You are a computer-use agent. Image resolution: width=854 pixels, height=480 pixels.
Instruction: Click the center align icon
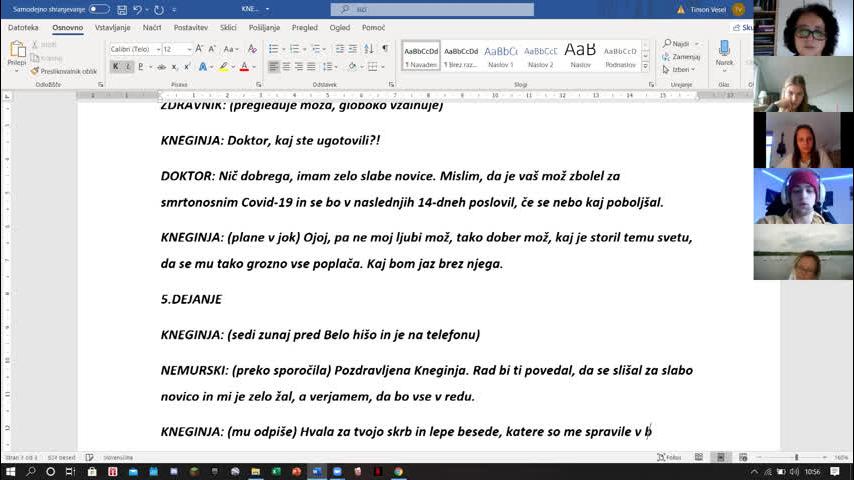286,67
